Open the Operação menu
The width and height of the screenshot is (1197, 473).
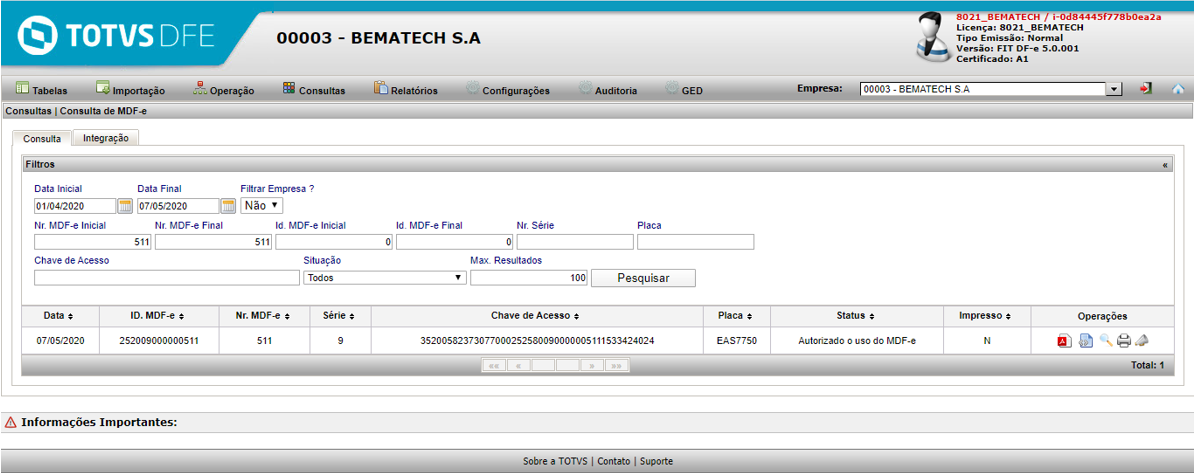tap(224, 90)
